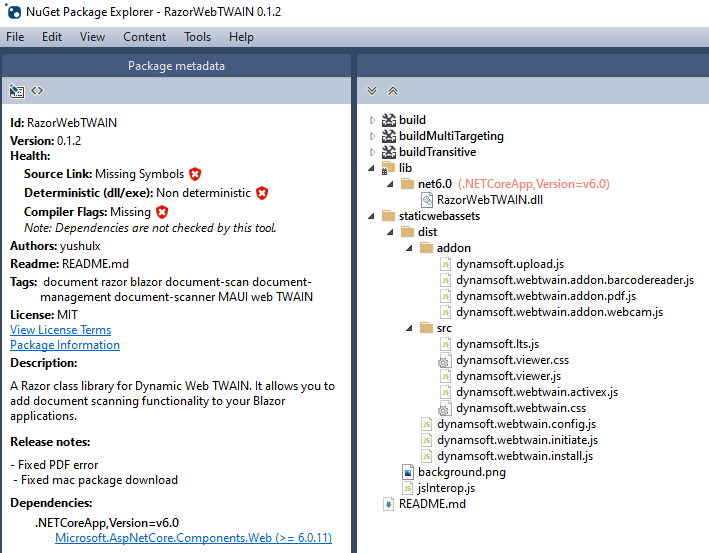Click the red shield beside Non deterministic

click(x=262, y=193)
